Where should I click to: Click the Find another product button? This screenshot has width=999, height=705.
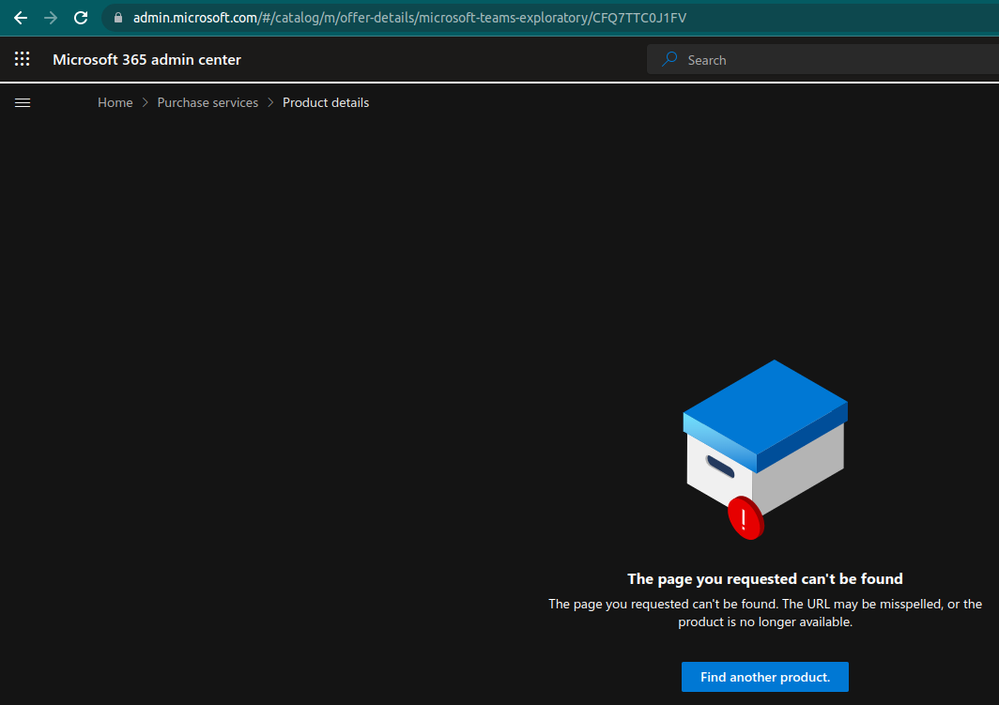point(764,677)
